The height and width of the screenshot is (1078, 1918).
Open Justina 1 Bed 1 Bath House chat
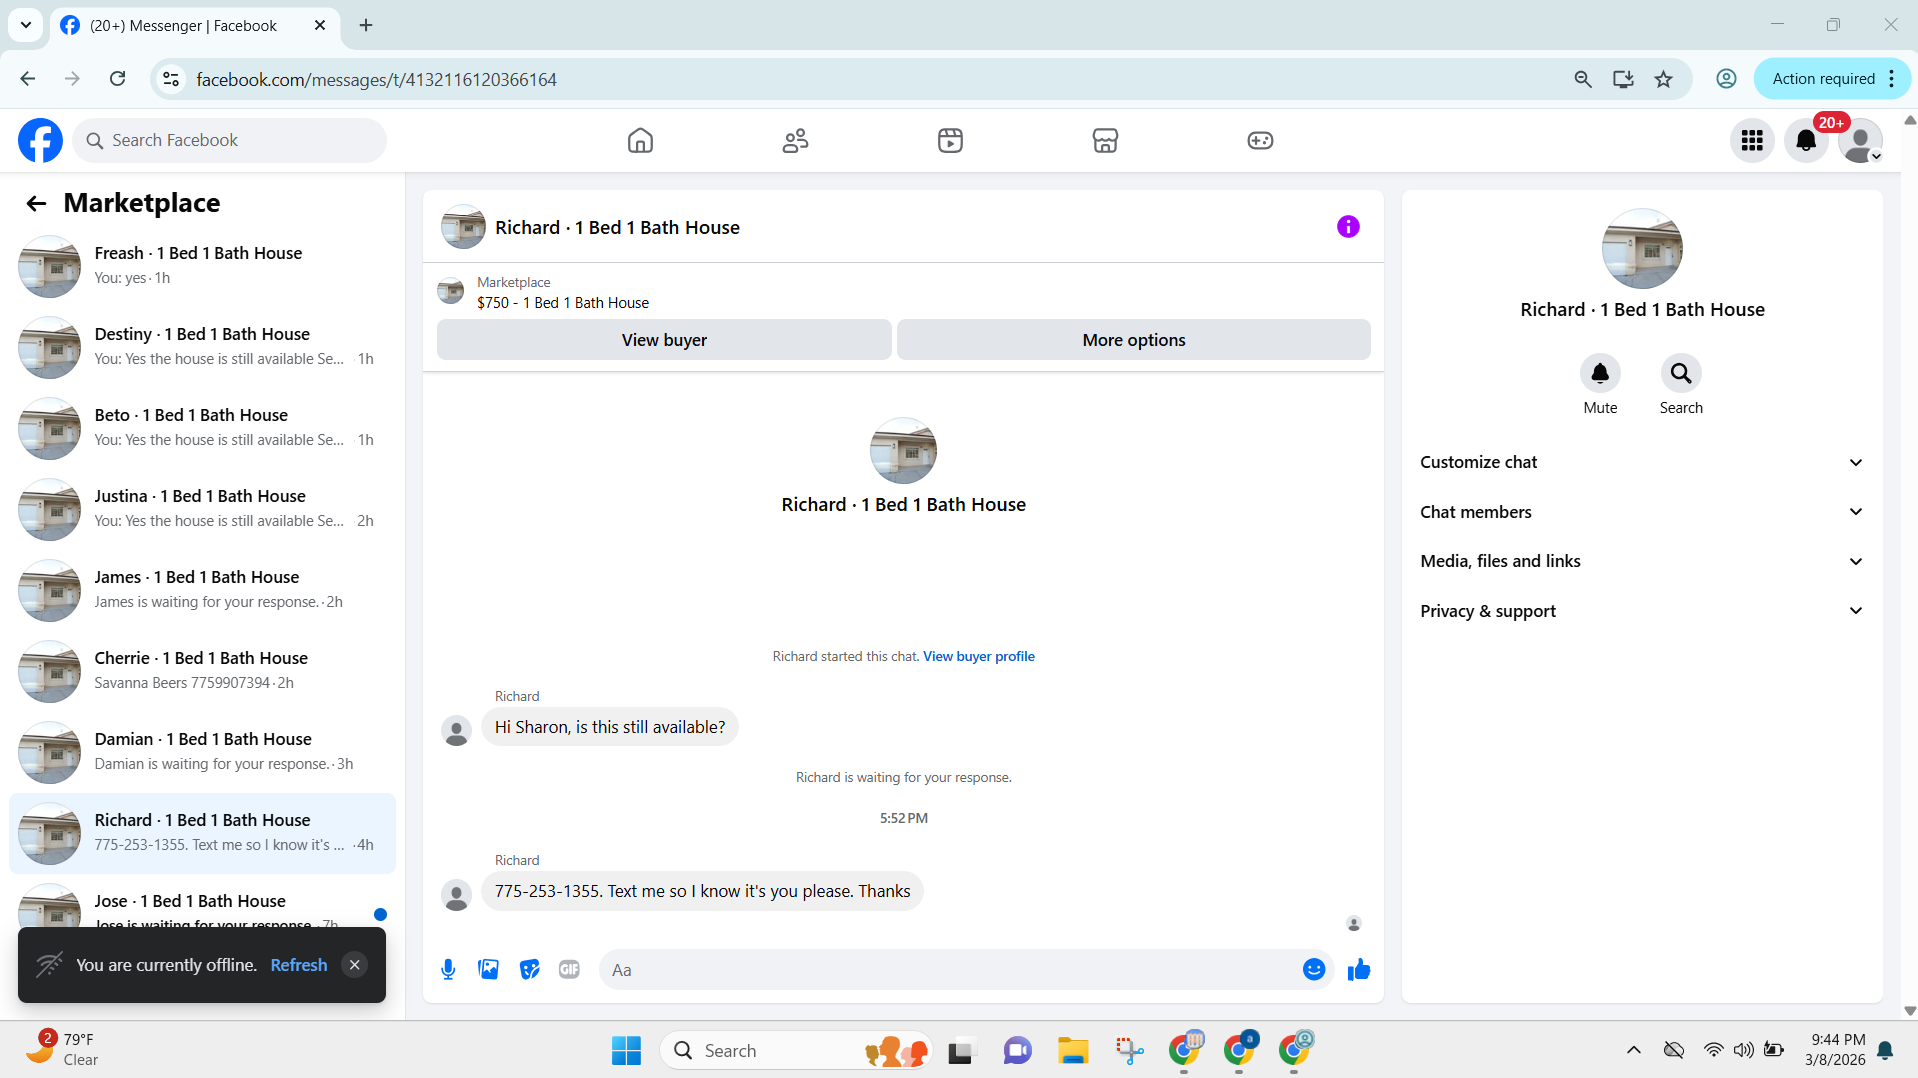coord(202,509)
